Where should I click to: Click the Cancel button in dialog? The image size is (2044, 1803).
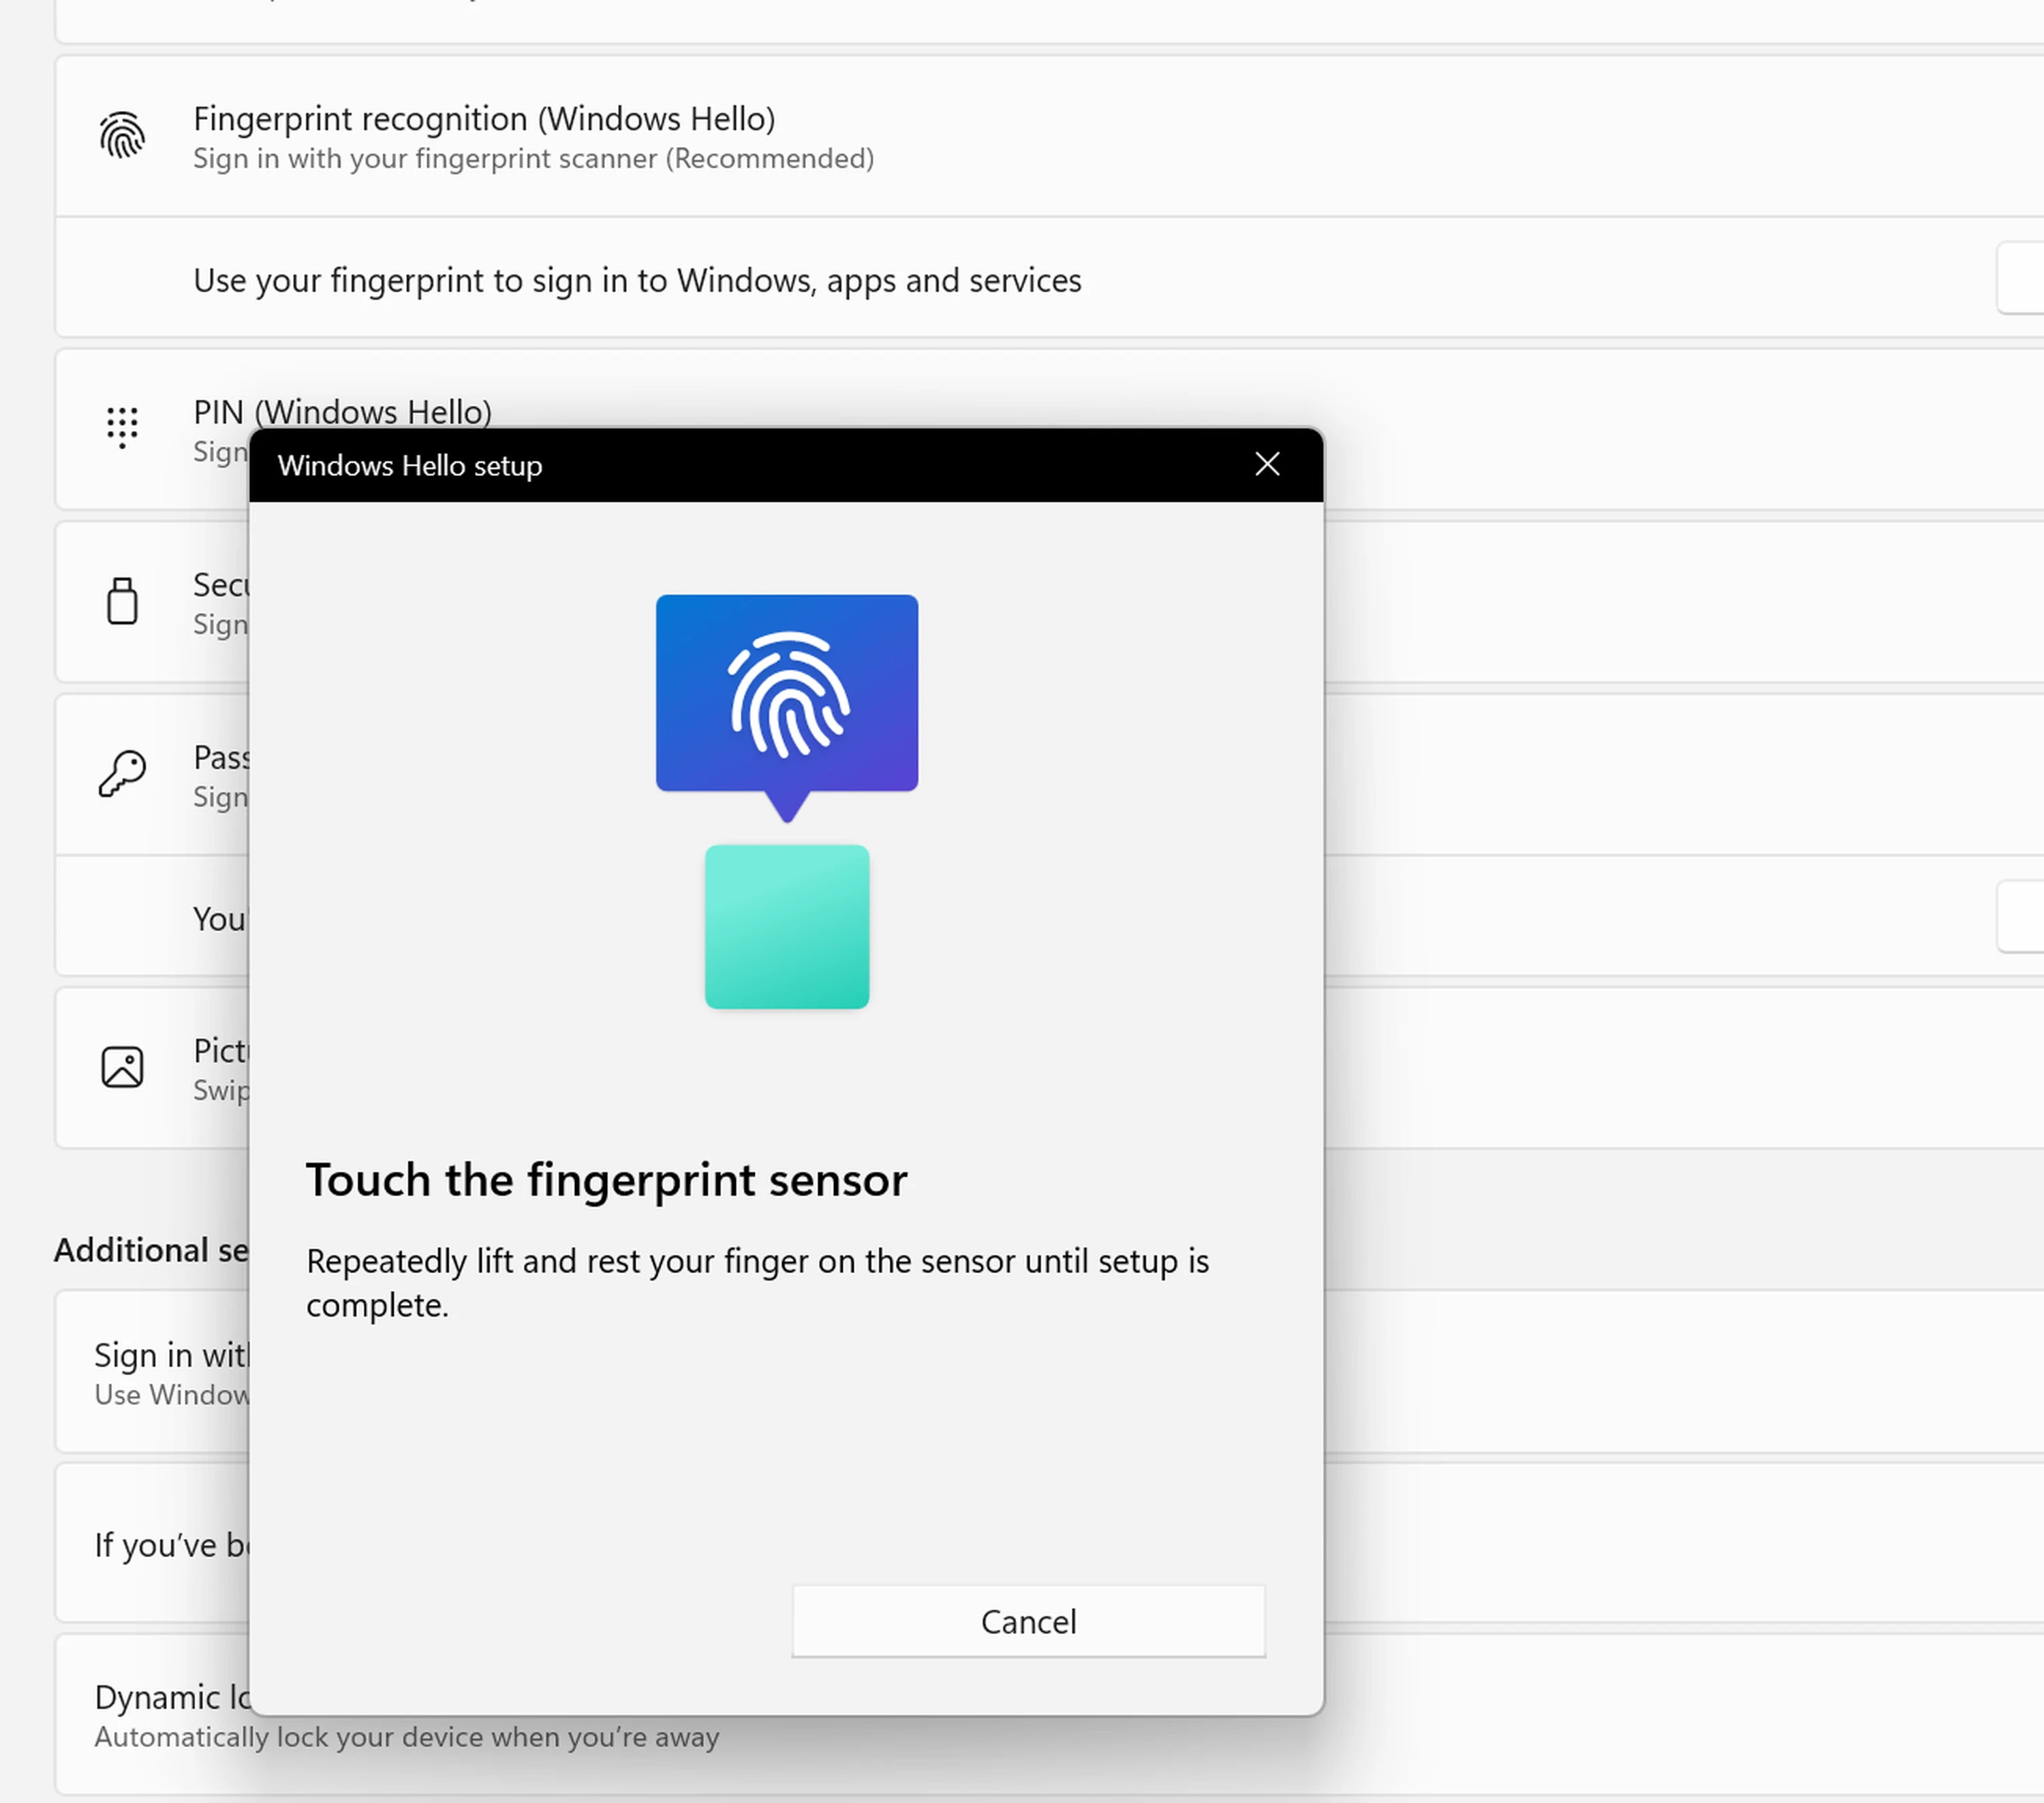point(1028,1621)
